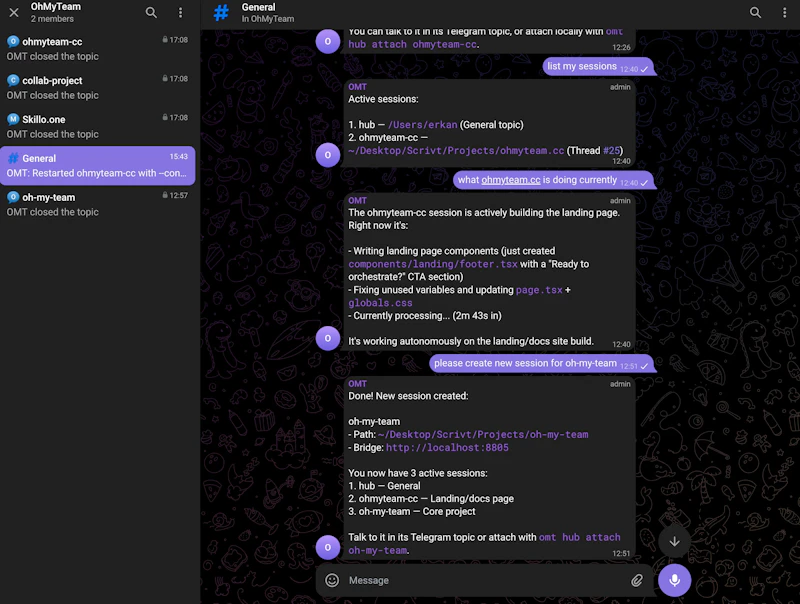Click page.tsx code text
Screen dimensions: 800x604
[539, 290]
